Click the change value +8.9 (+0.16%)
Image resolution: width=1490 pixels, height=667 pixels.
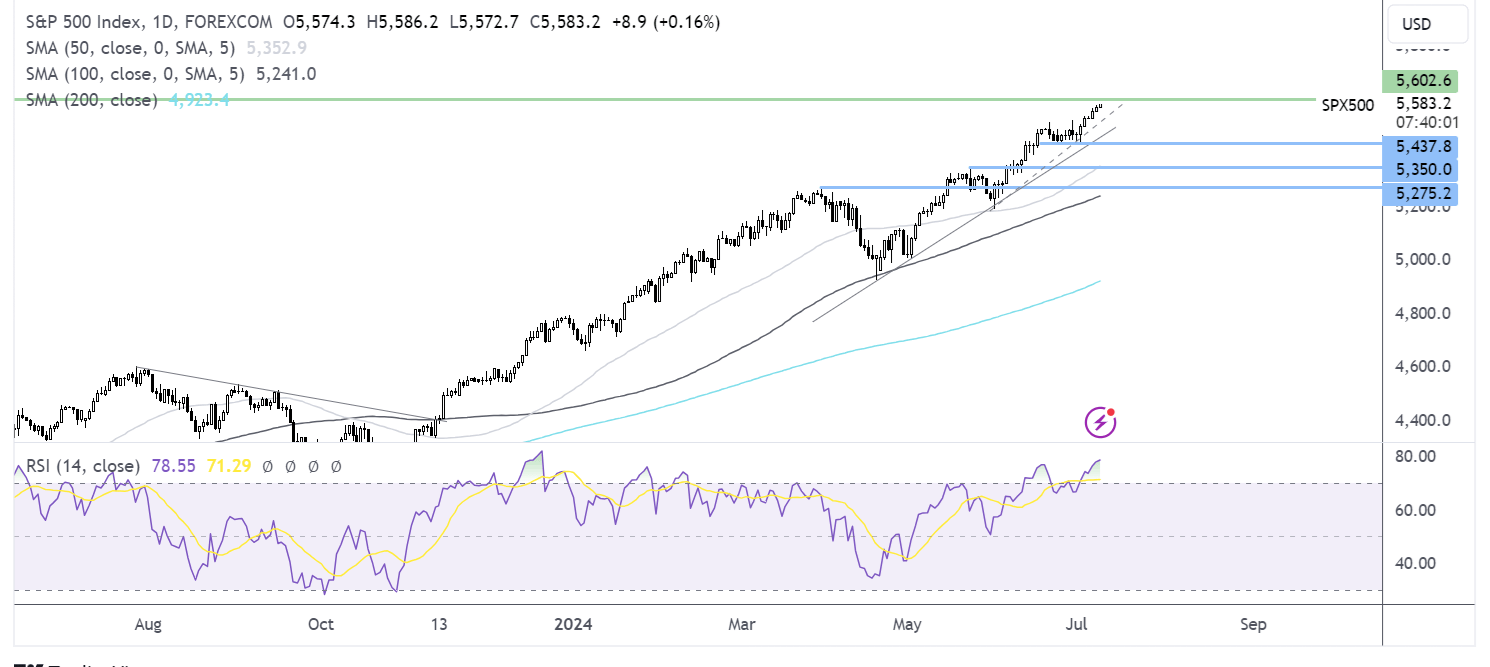coord(664,21)
